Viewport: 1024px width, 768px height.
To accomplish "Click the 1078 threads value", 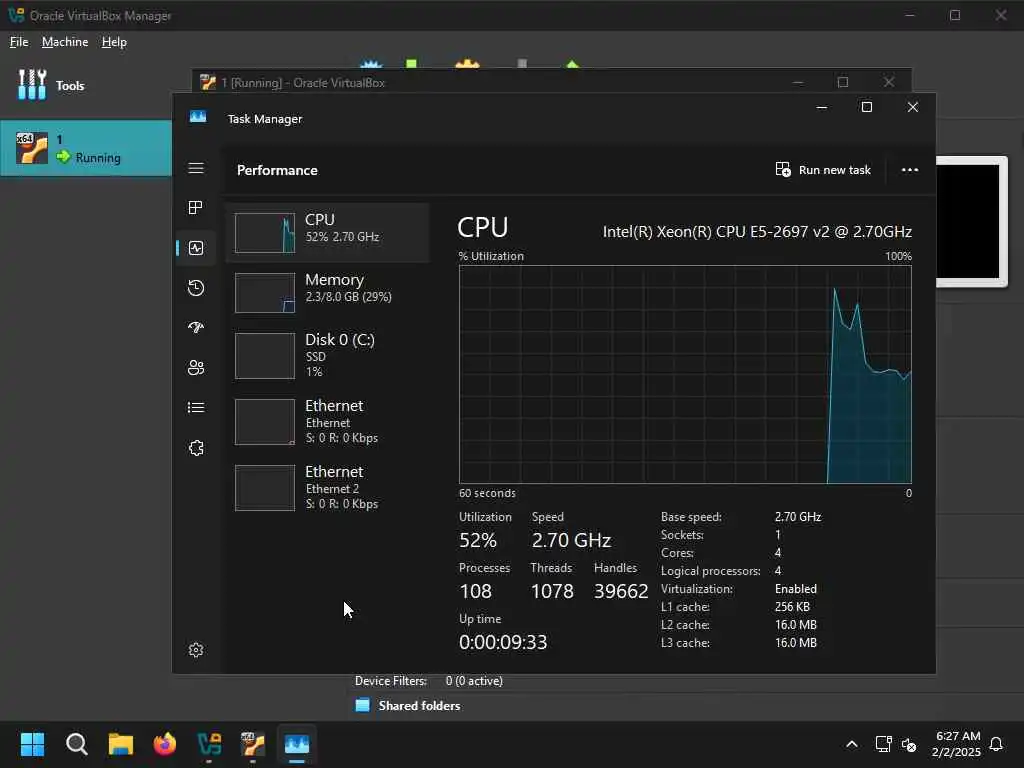I will tap(552, 592).
